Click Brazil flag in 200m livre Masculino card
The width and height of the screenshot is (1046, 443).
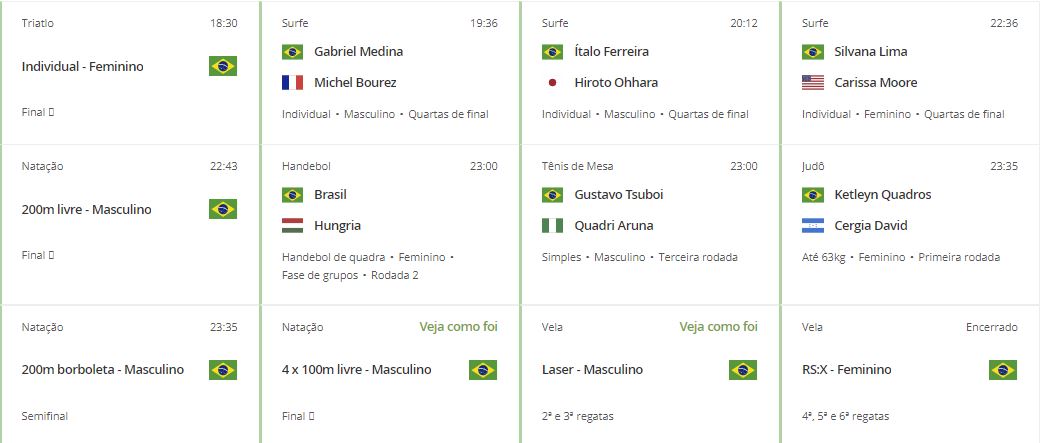(223, 209)
